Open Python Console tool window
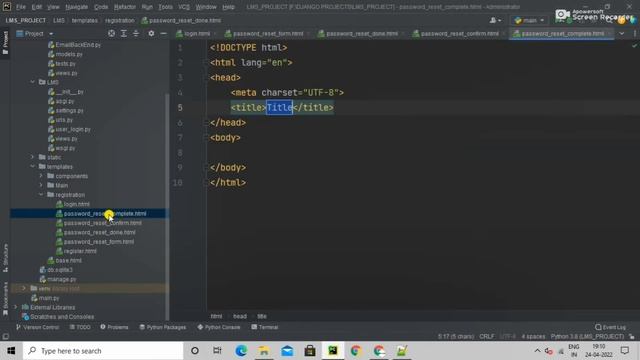 click(219, 327)
